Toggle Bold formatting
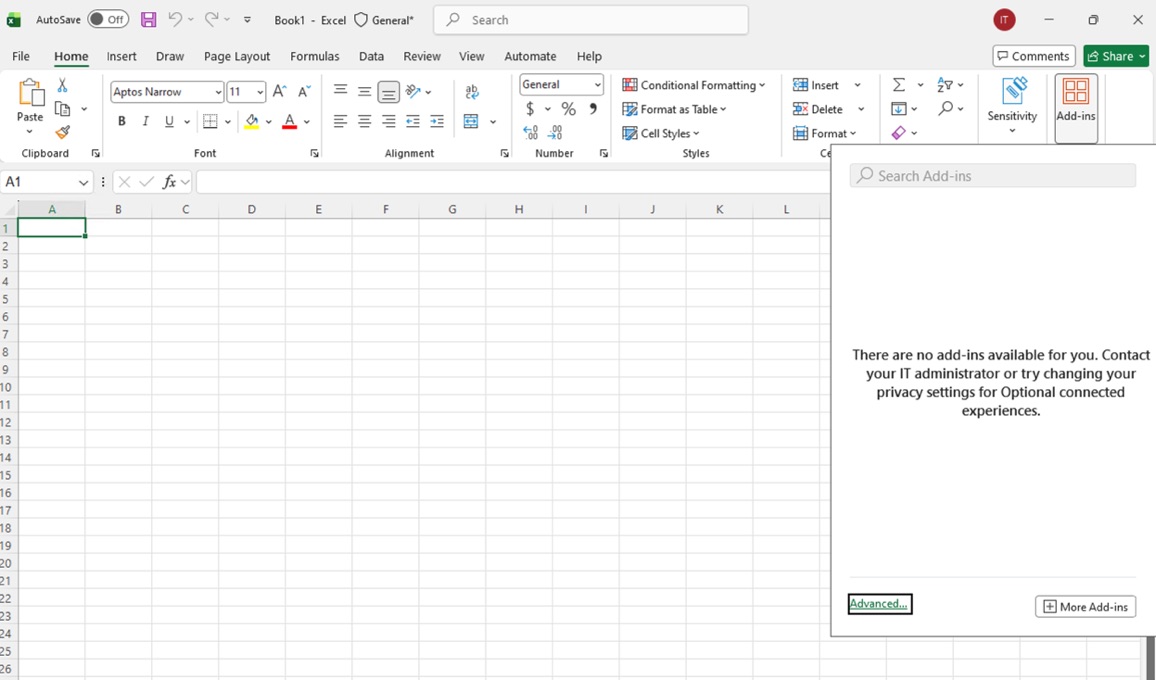The width and height of the screenshot is (1156, 680). [x=122, y=122]
